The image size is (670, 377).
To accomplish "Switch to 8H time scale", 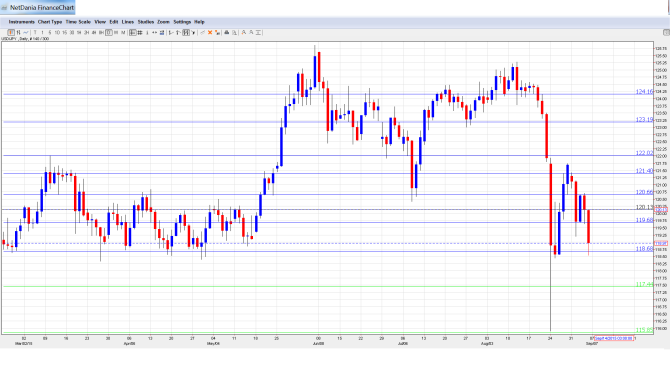I will [x=101, y=32].
